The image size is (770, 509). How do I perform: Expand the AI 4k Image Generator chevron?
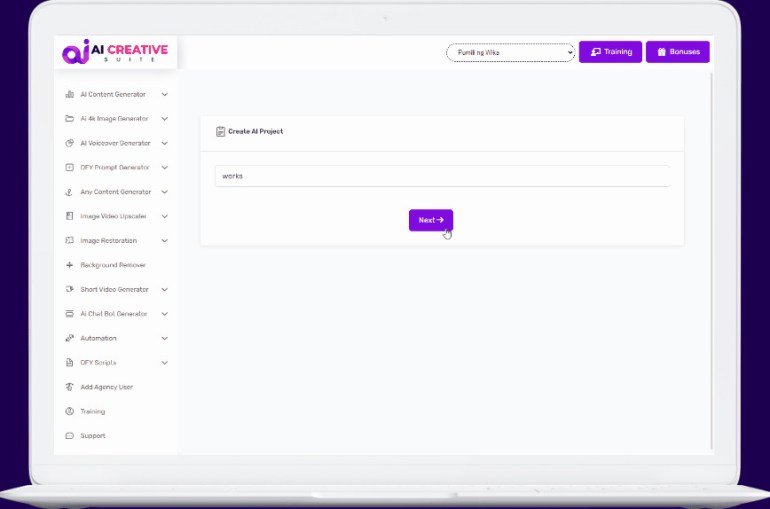165,119
